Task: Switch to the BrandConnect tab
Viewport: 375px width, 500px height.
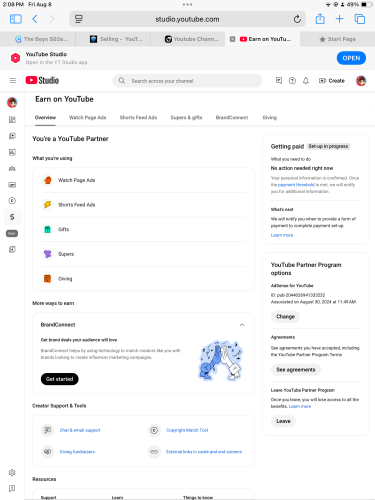Action: (x=232, y=118)
